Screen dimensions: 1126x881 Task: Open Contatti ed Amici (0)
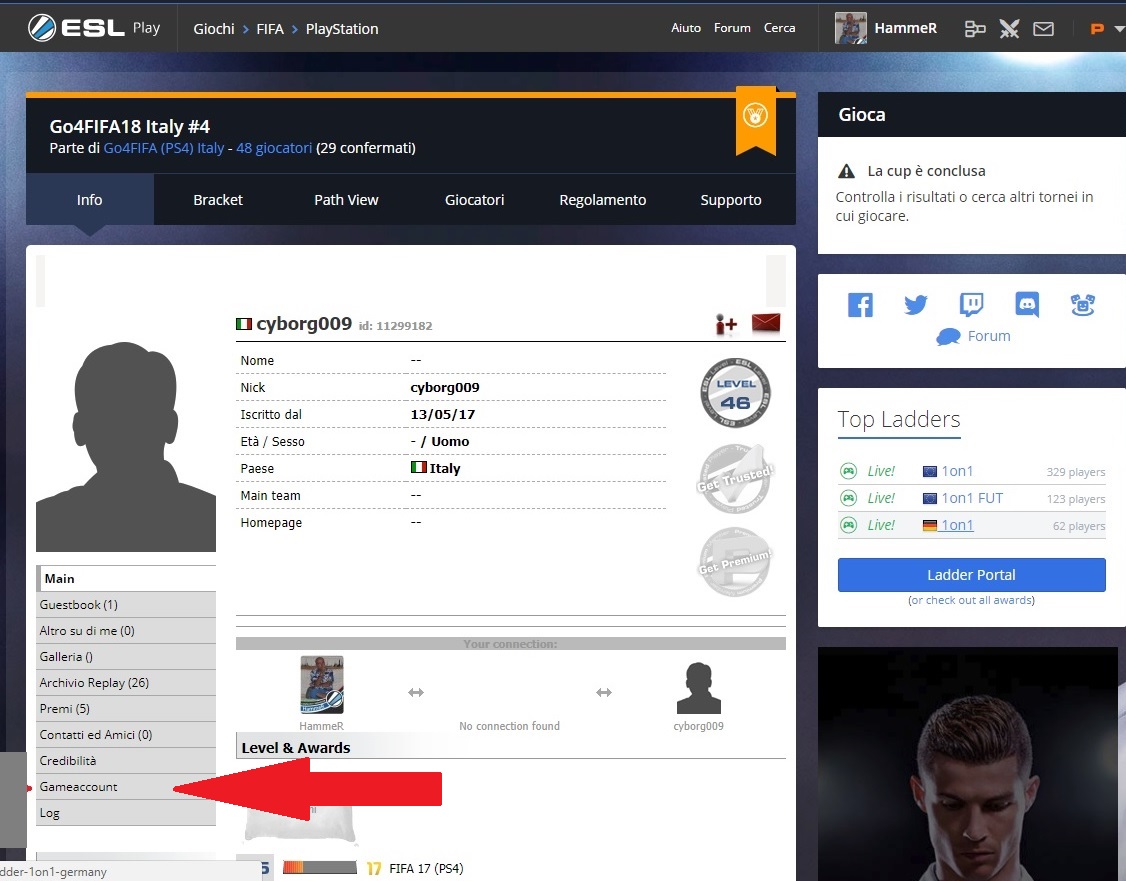click(x=126, y=735)
